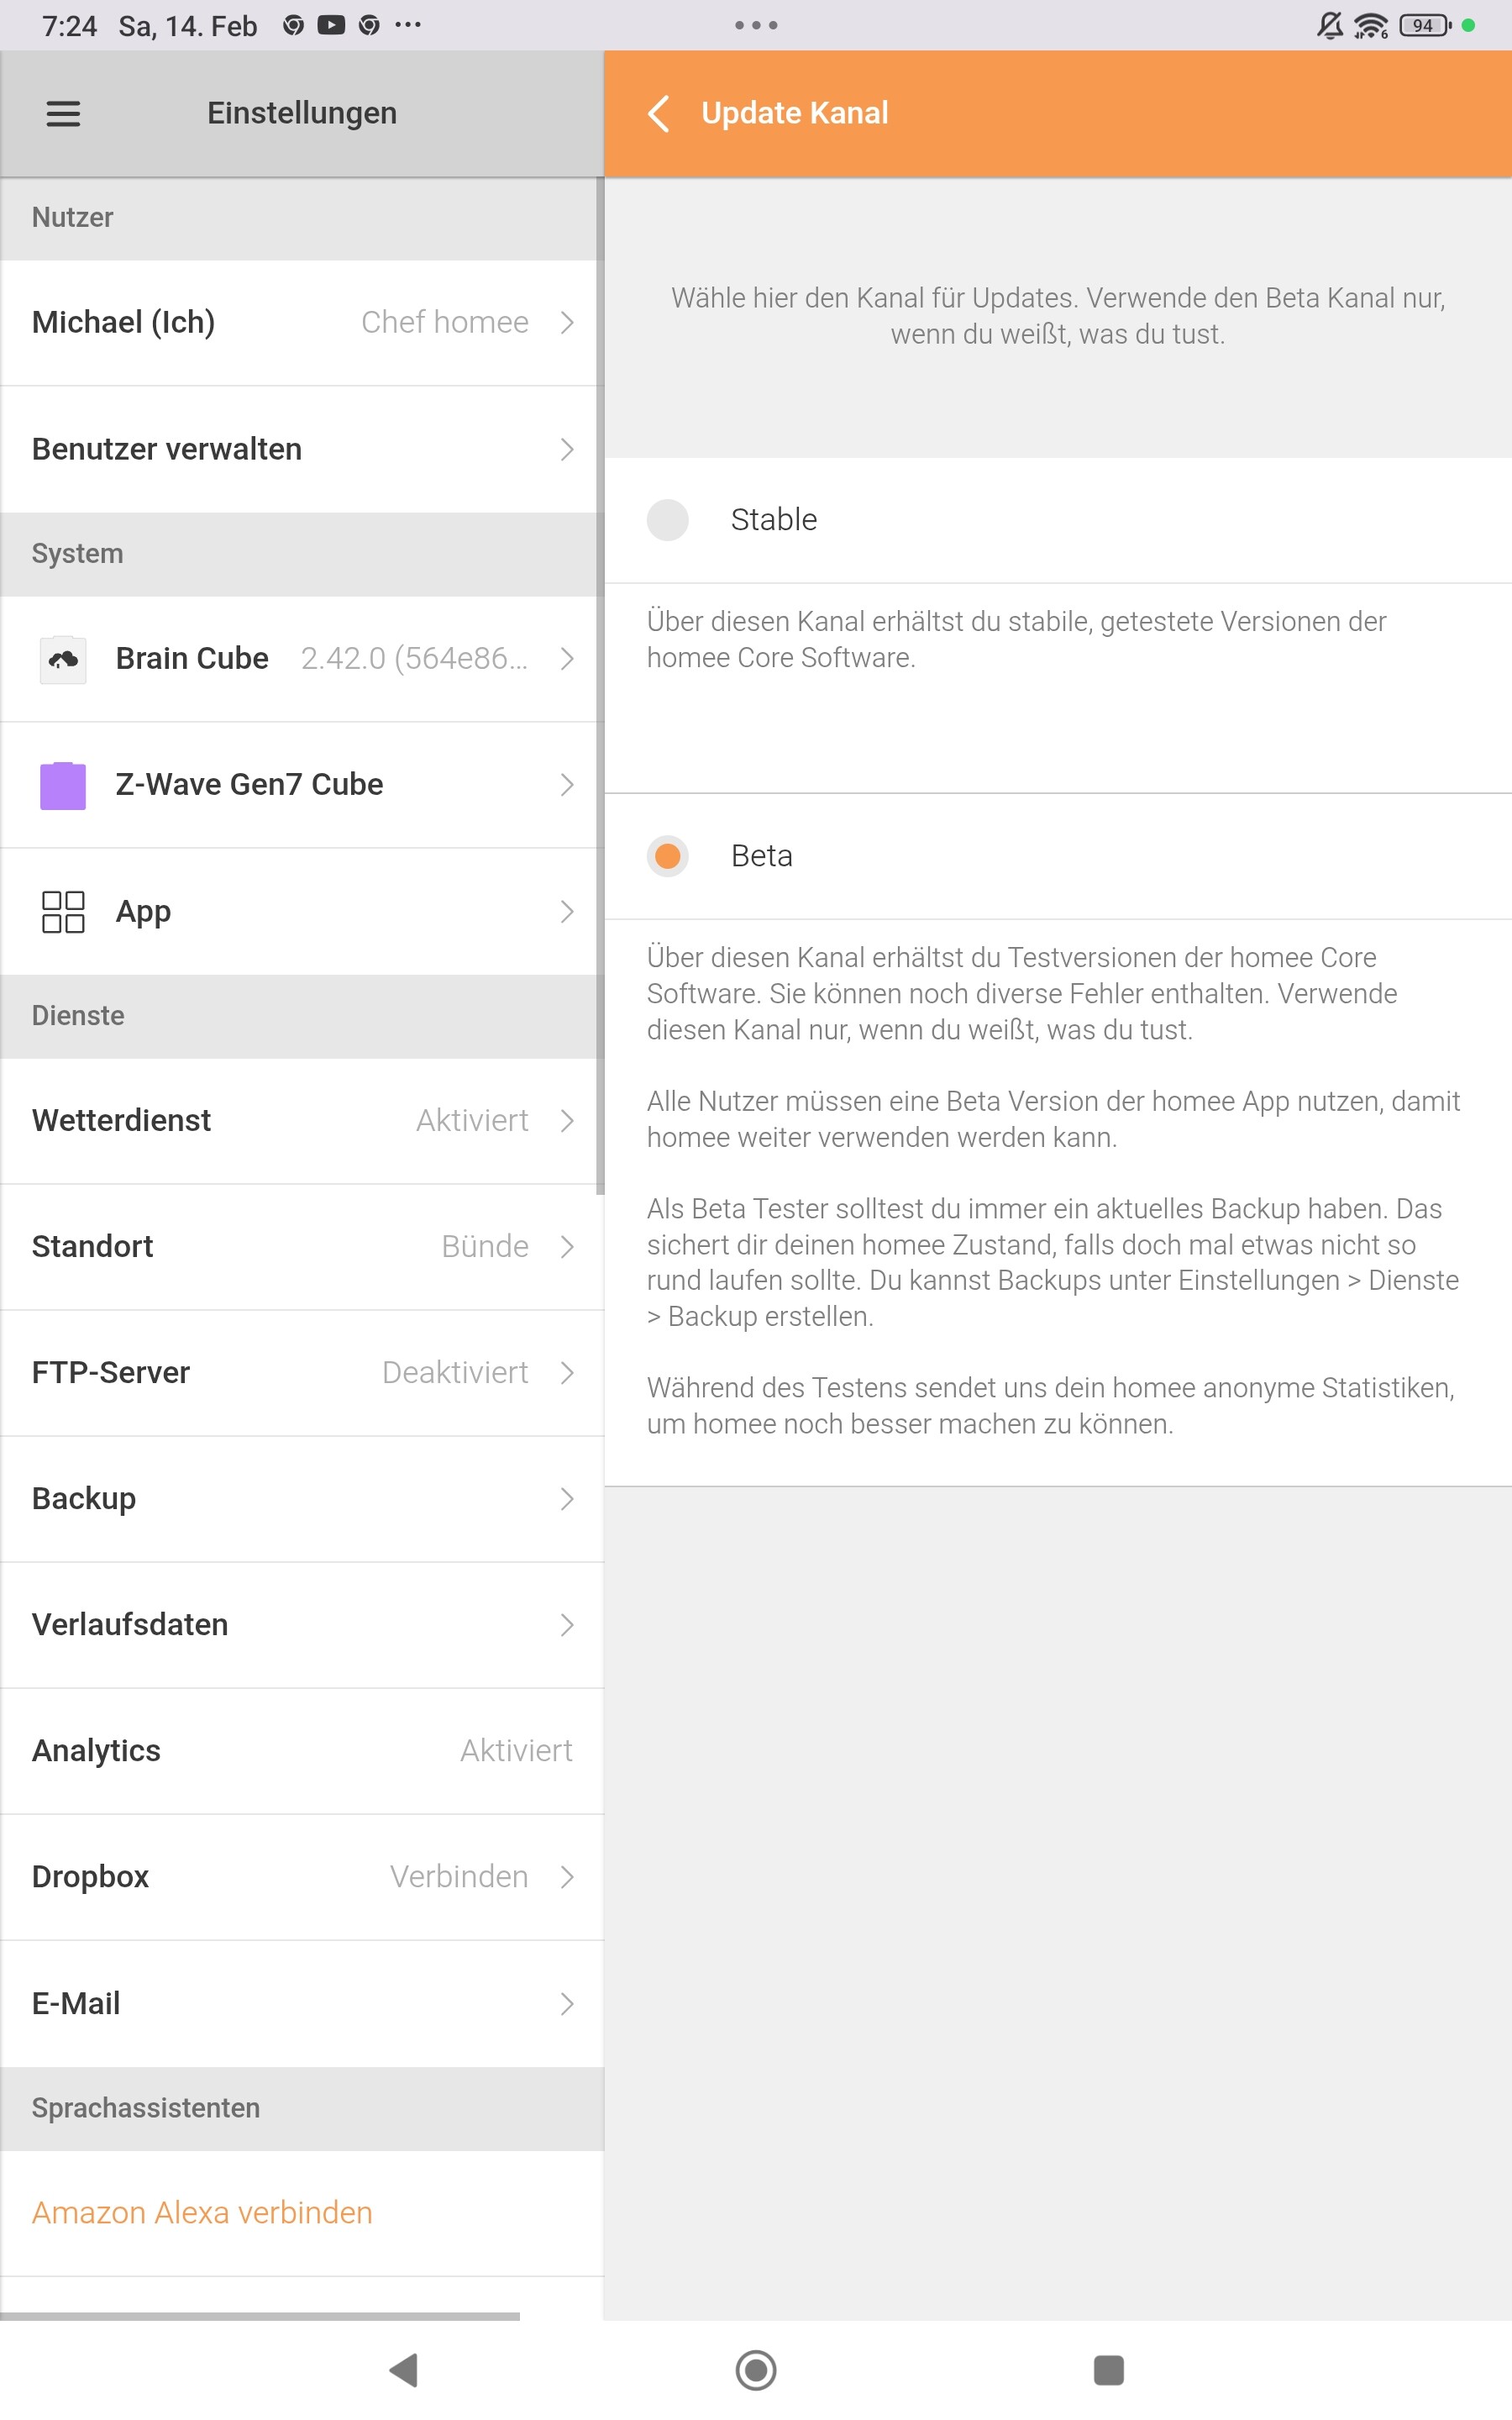Click the horizontal scroll indicator at list bottom
This screenshot has width=1512, height=2420.
pos(260,2315)
